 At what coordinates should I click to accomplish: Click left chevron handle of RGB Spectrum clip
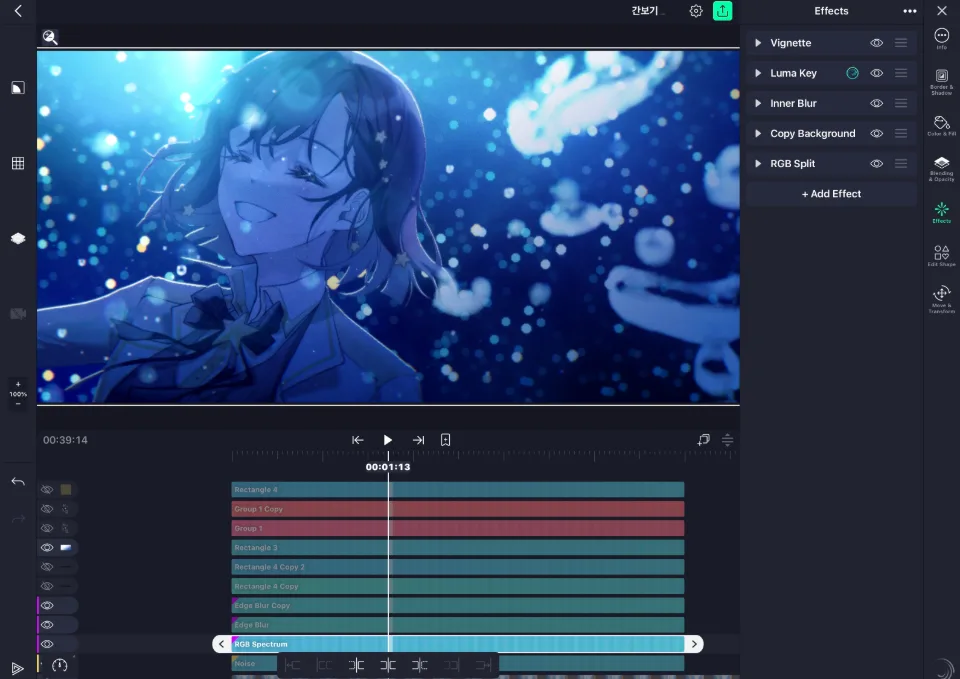pos(222,644)
